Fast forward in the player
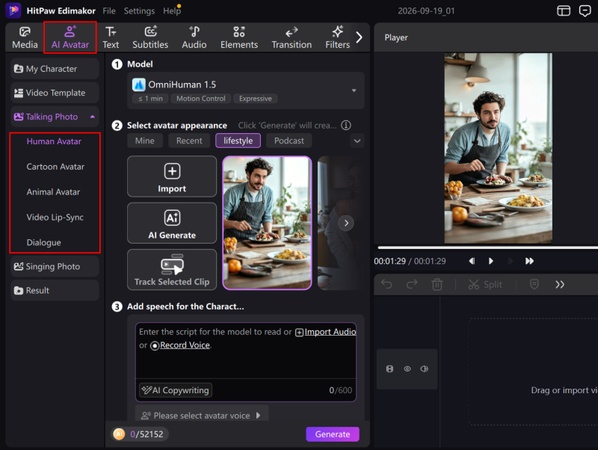The height and width of the screenshot is (450, 598). click(x=529, y=261)
